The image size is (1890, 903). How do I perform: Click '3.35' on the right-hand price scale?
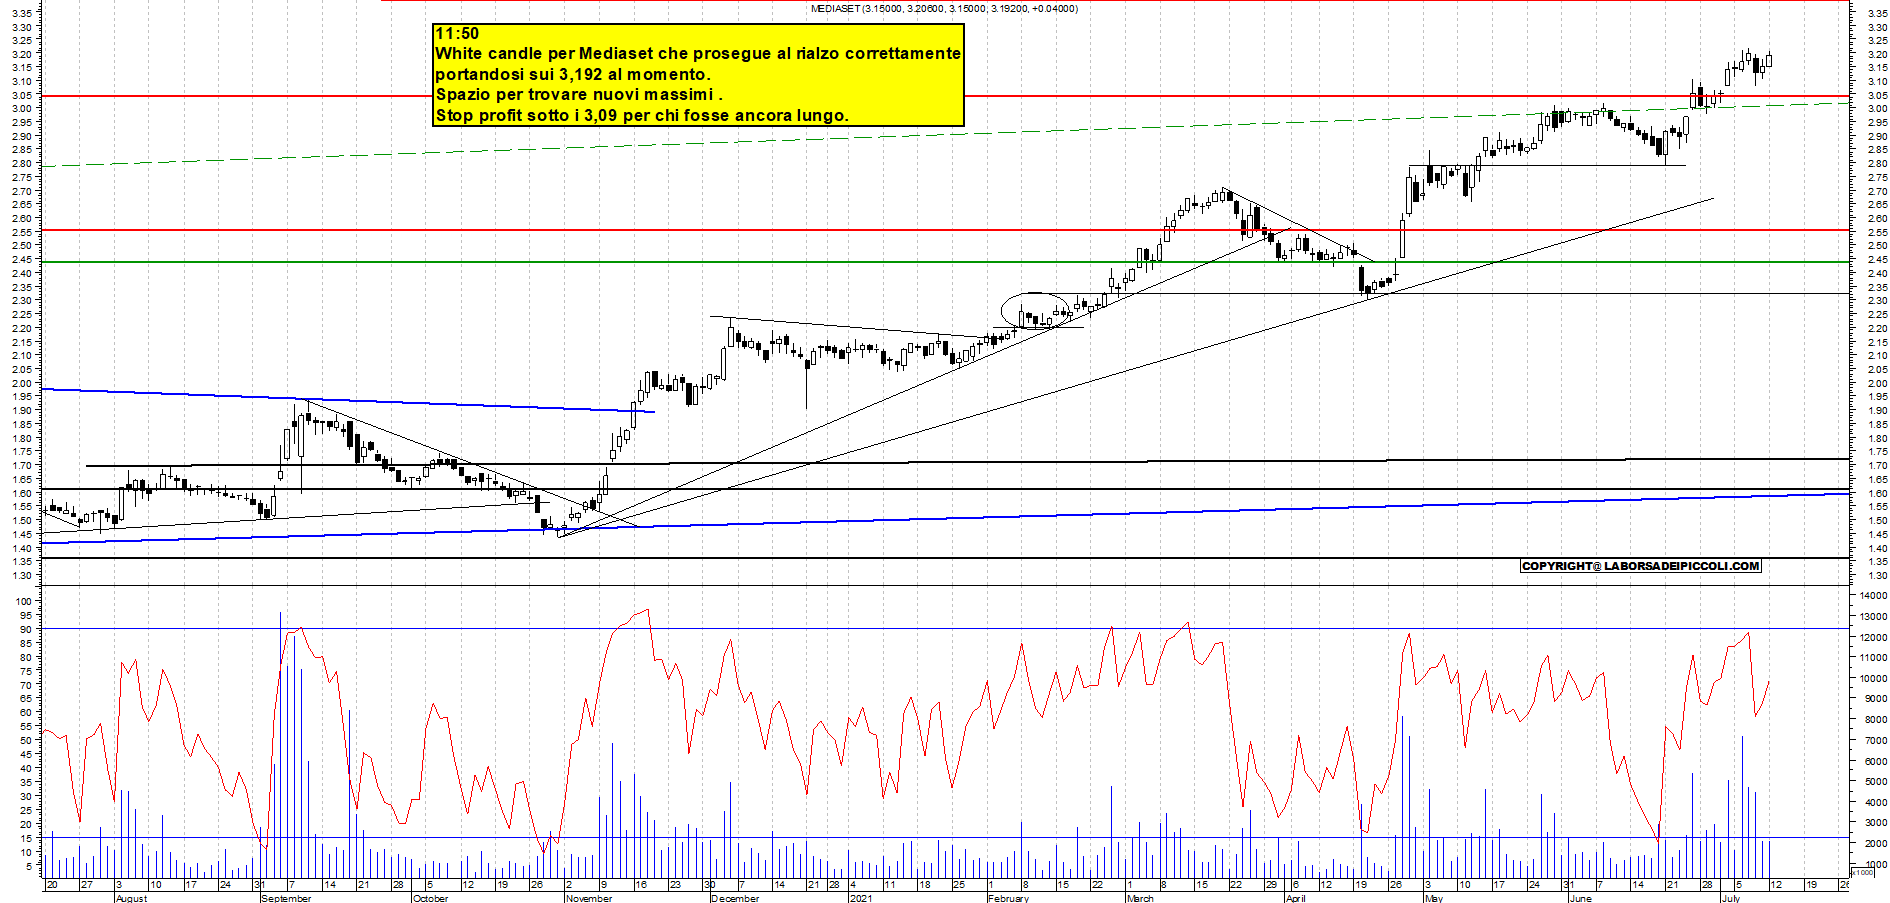[1877, 14]
